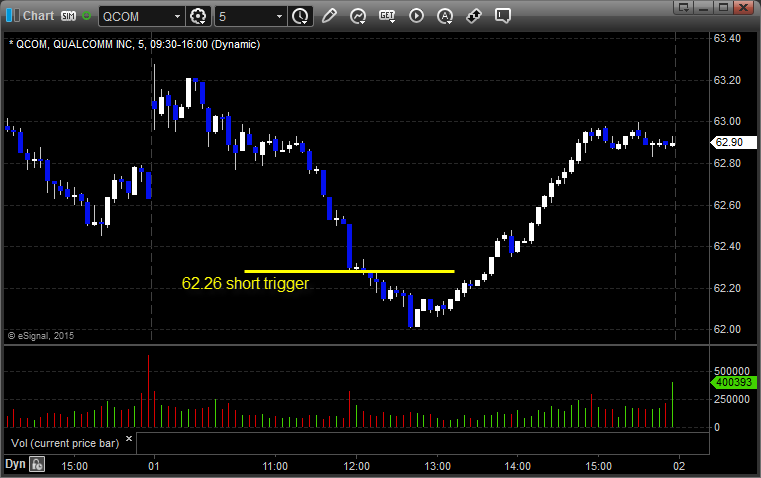Click the 250000 volume axis label
This screenshot has width=761, height=478.
pyautogui.click(x=732, y=399)
